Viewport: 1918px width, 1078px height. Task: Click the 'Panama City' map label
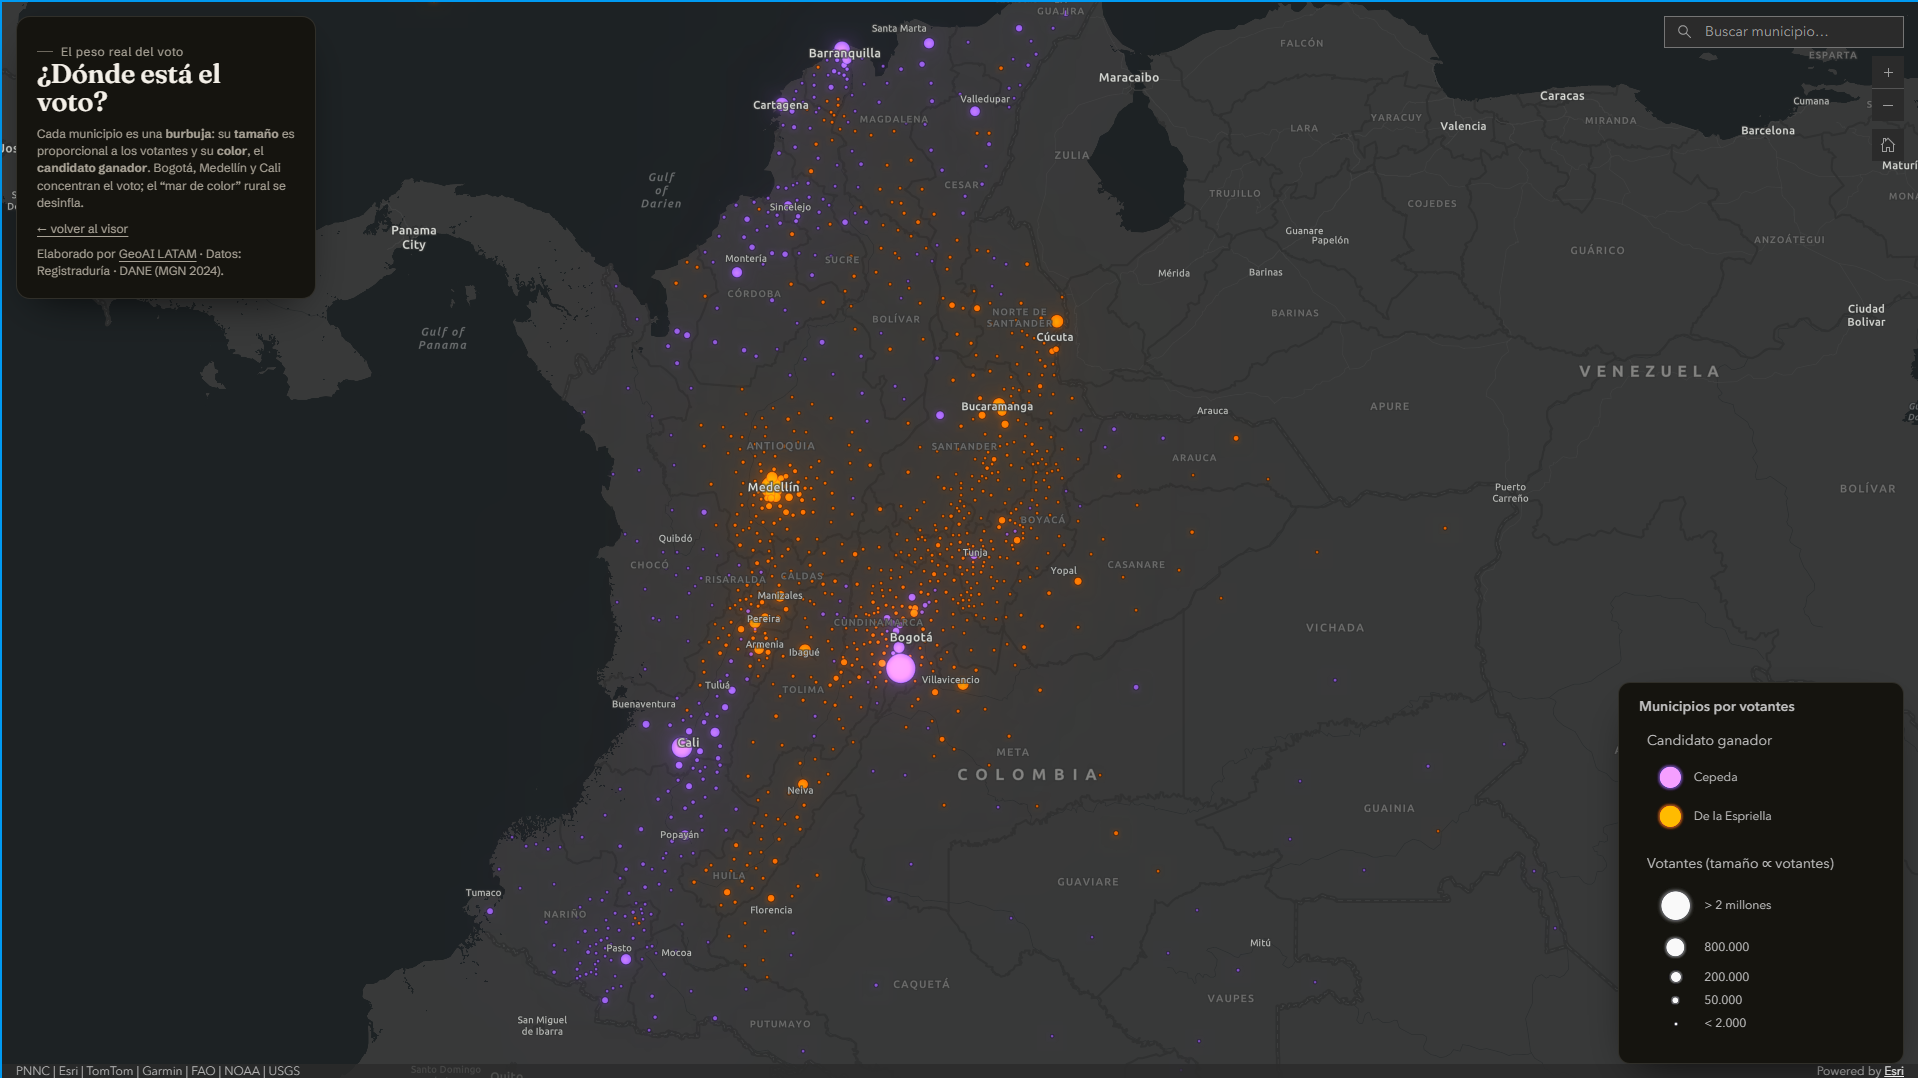(414, 238)
